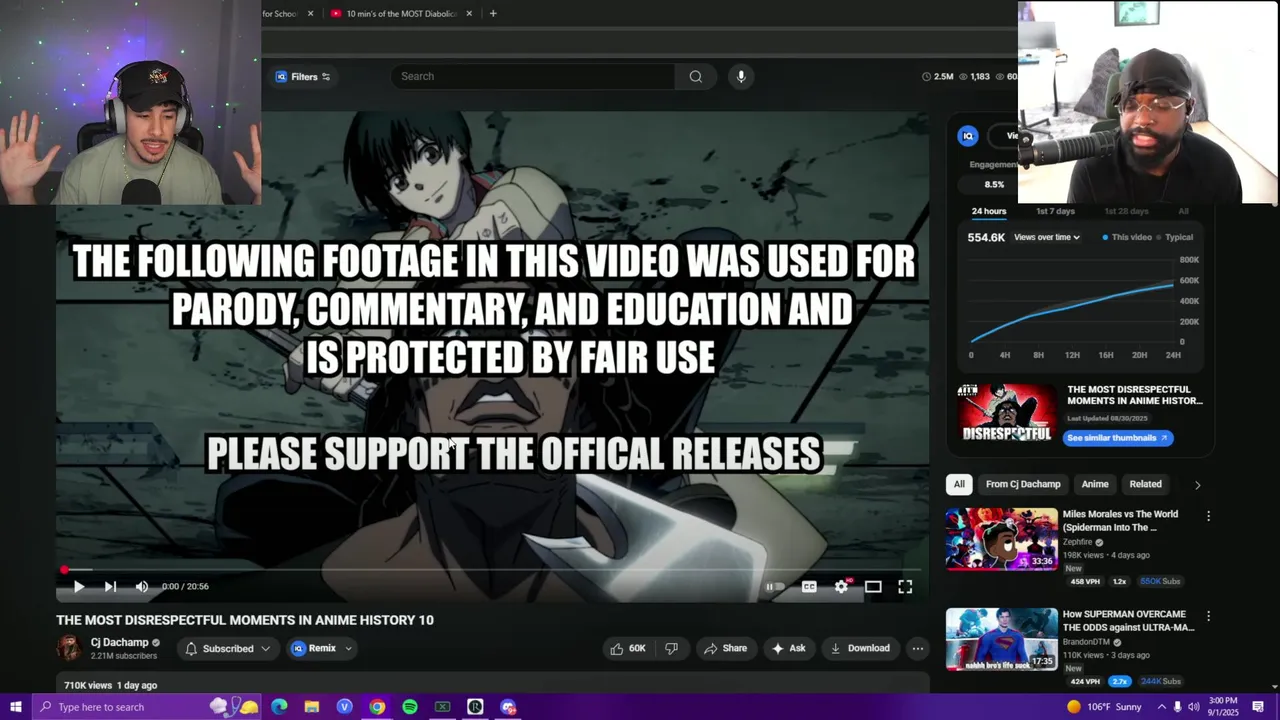This screenshot has height=720, width=1280.
Task: Open options menu for SUPERMAN video
Action: 1208,616
